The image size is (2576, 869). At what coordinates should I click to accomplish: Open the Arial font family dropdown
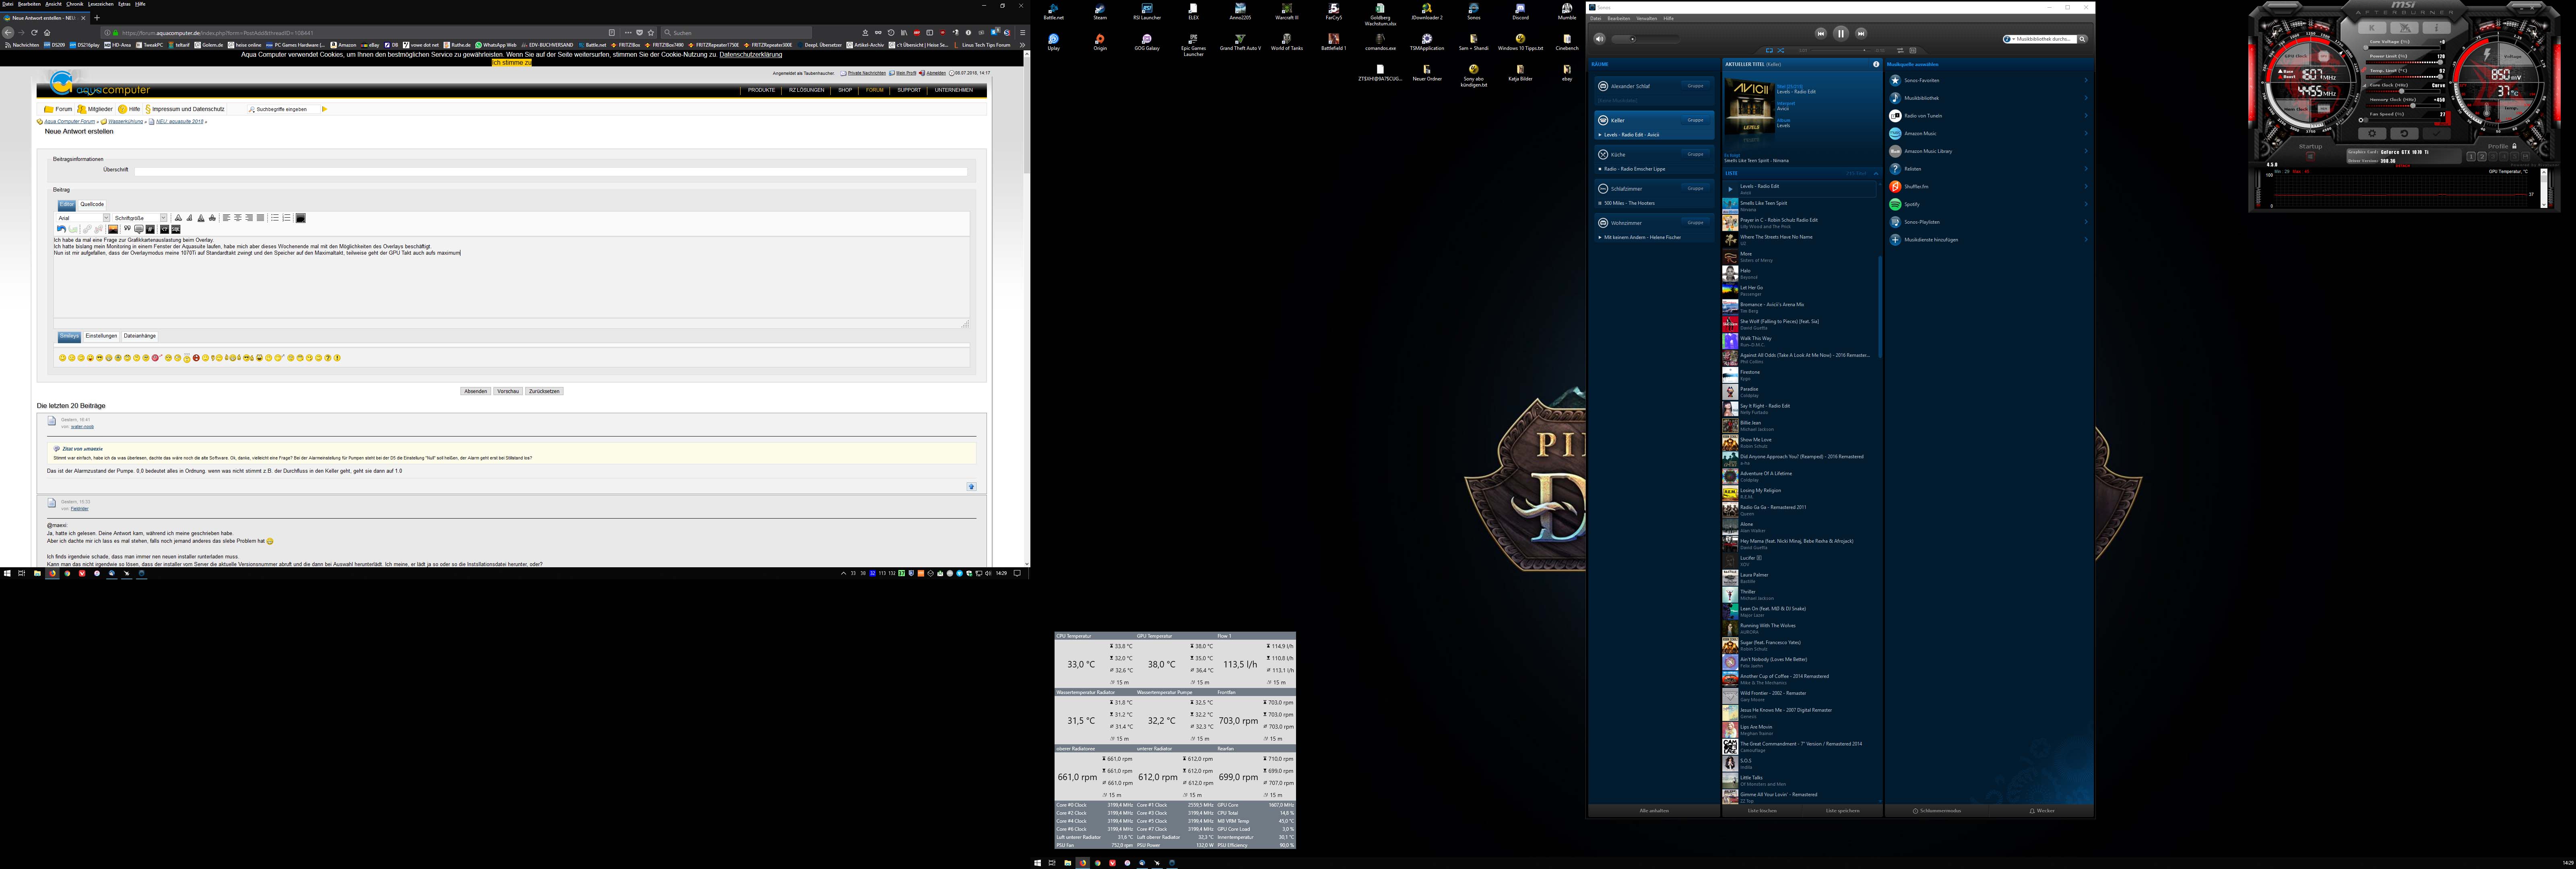106,218
